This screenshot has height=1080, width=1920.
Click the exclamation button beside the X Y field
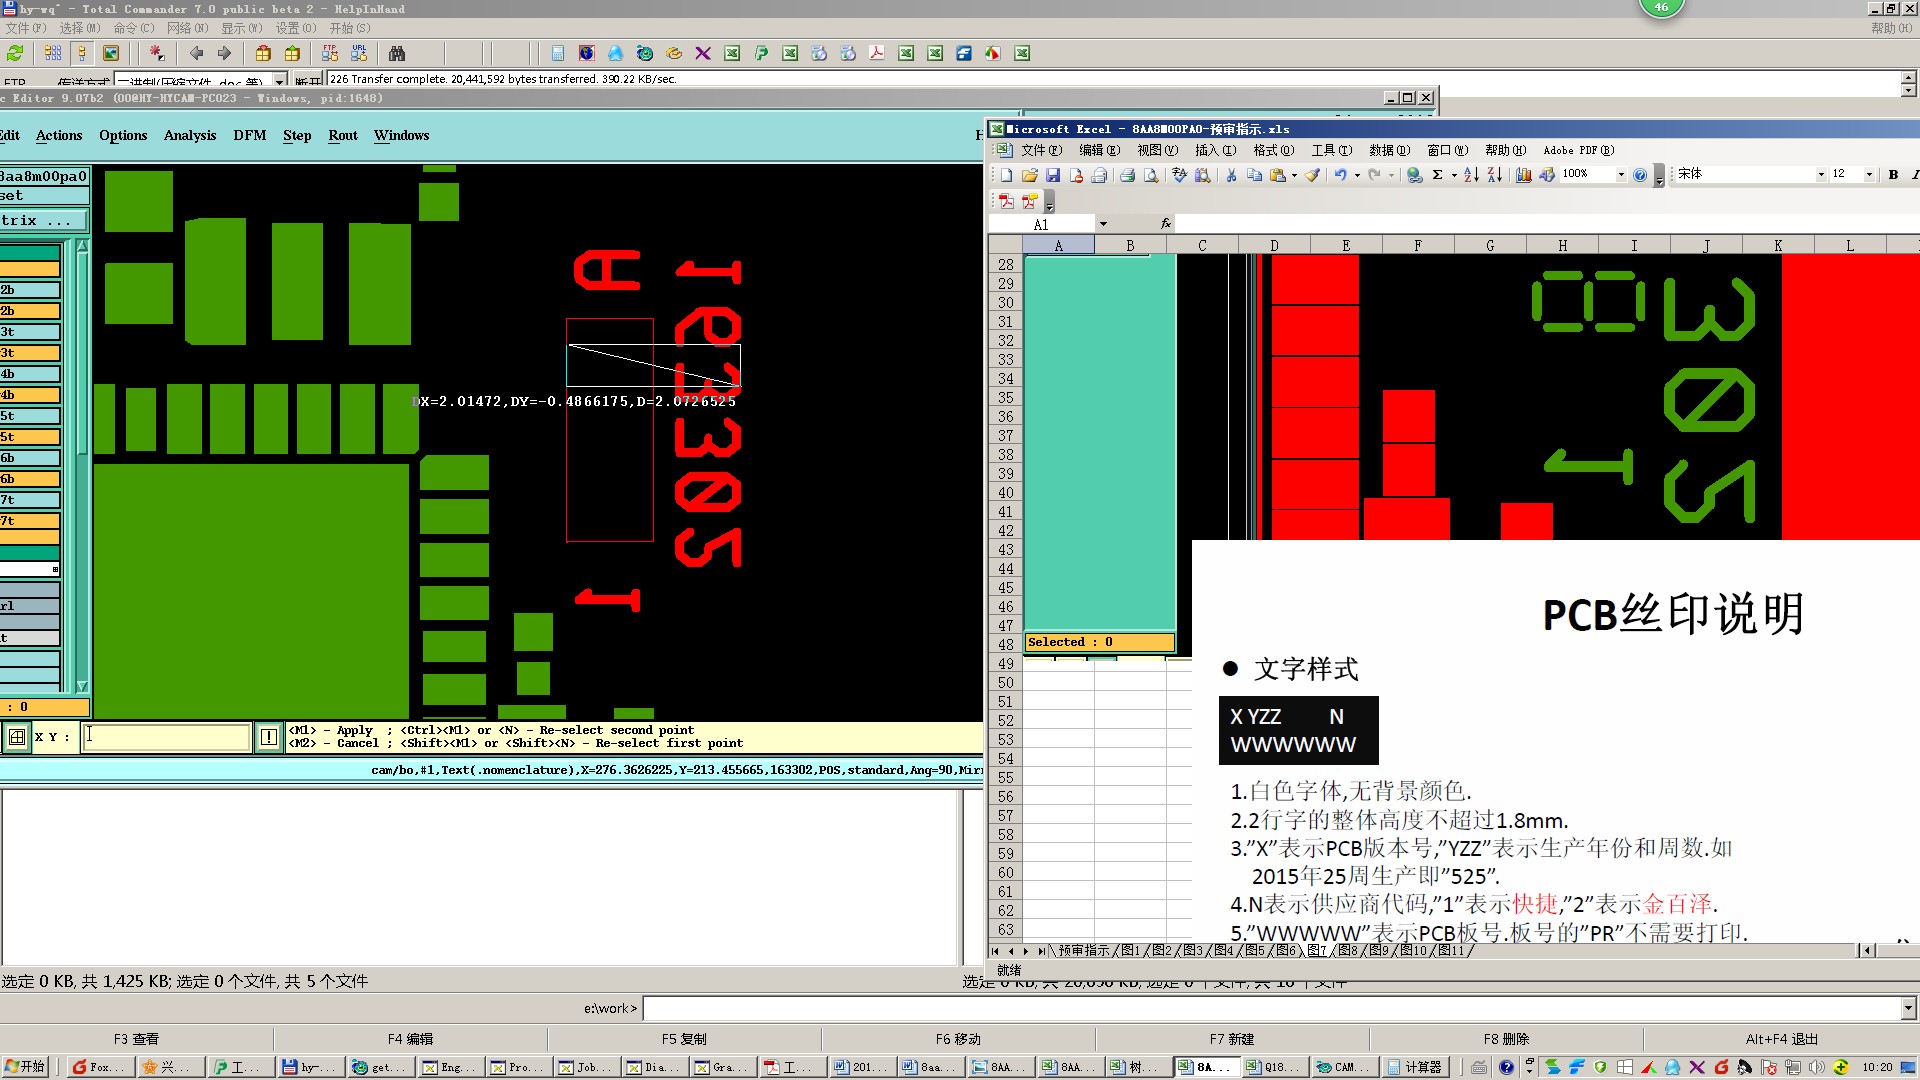[269, 737]
